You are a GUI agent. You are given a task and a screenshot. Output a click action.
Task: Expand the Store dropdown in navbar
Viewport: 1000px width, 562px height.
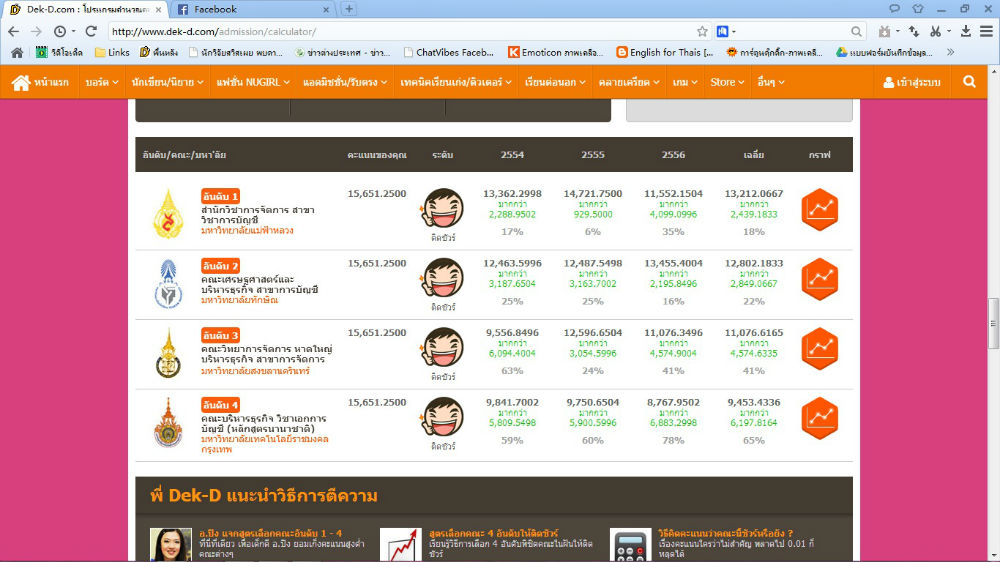[727, 82]
